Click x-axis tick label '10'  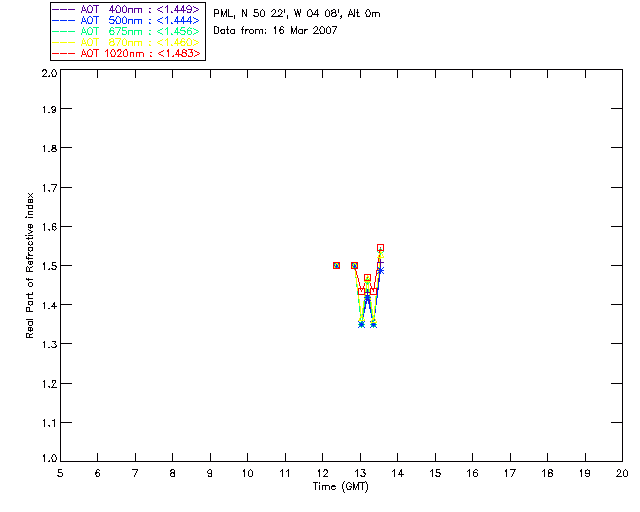[x=247, y=473]
